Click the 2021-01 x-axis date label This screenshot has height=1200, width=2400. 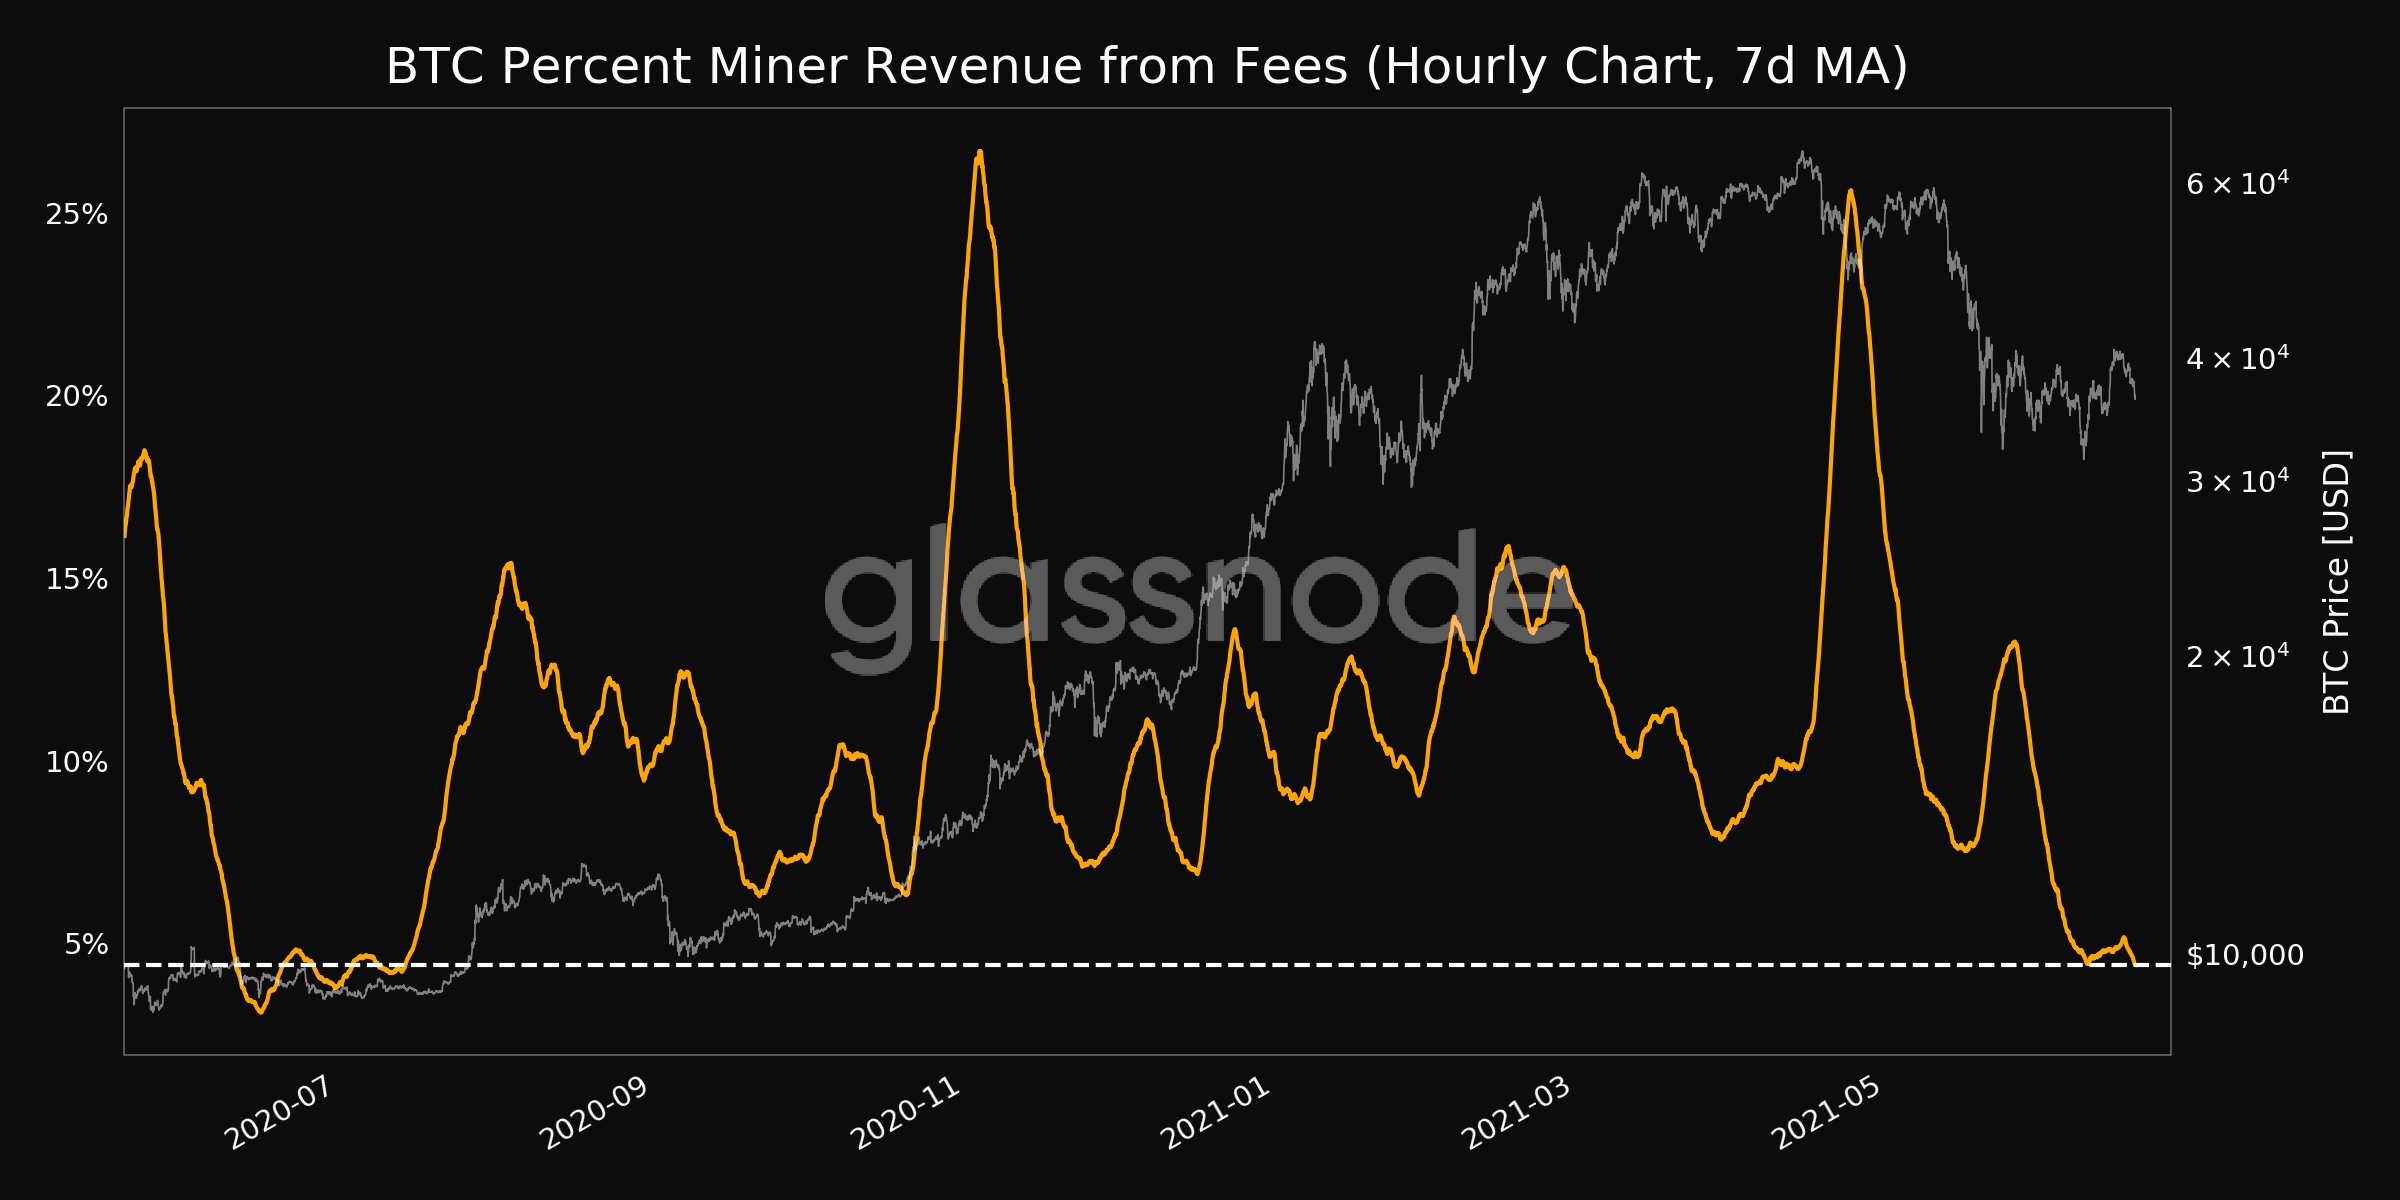click(1215, 1114)
